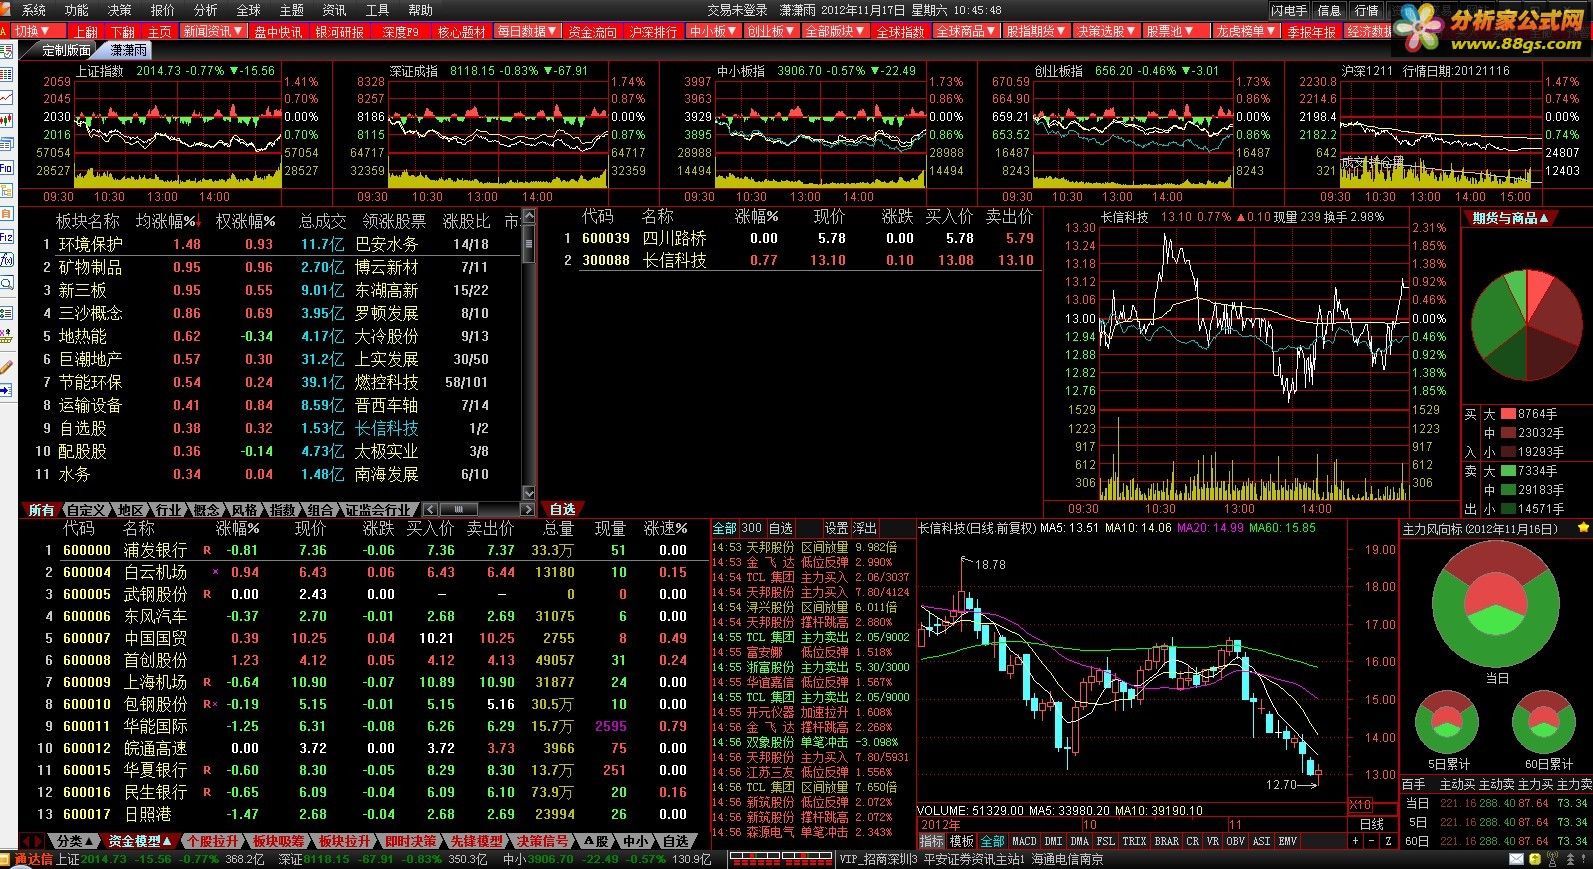Select stock row 600000 浦发银行
Viewport: 1593px width, 869px height.
(x=365, y=550)
